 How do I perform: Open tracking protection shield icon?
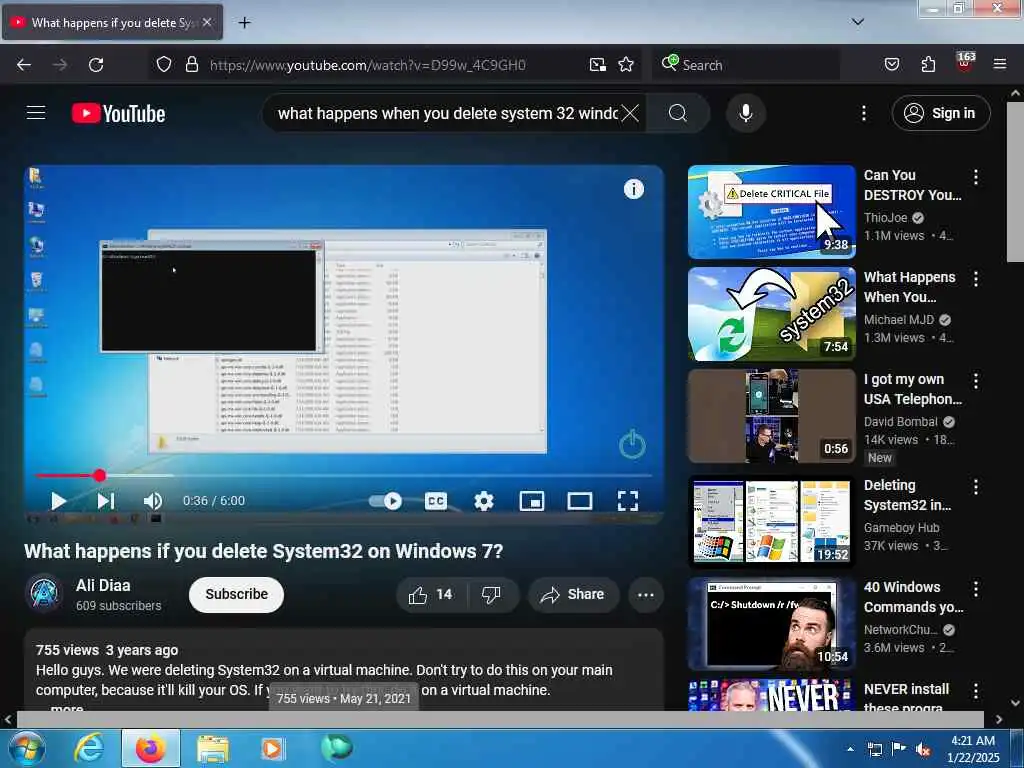click(164, 65)
